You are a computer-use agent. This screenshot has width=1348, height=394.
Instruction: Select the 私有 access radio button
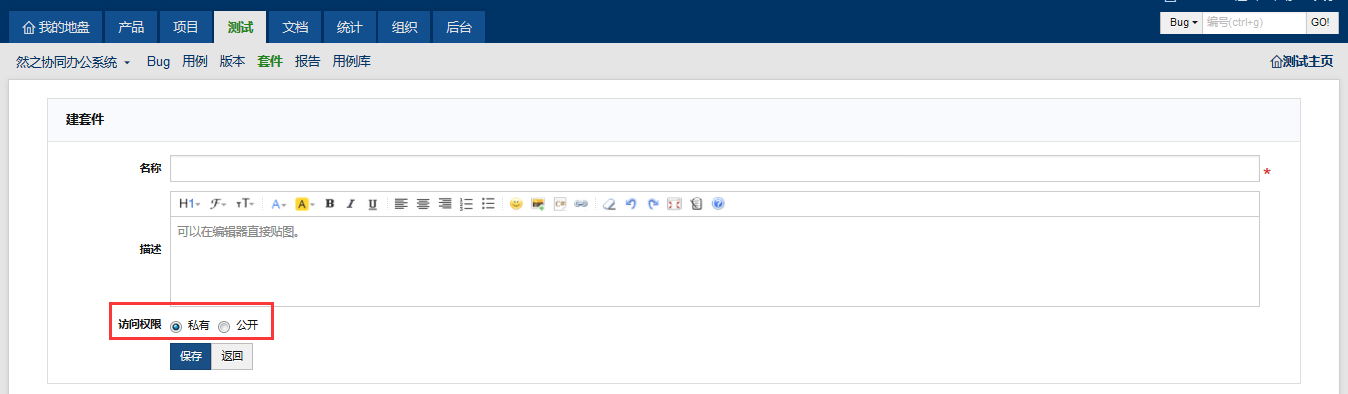(x=176, y=326)
